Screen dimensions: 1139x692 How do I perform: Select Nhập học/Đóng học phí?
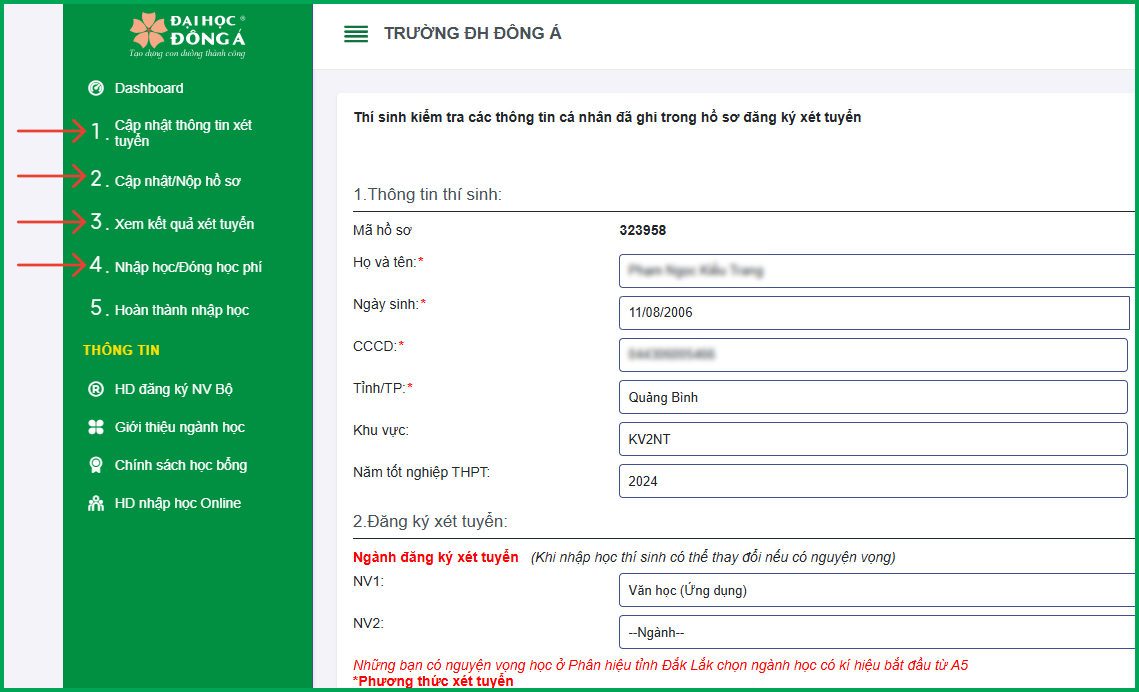(x=188, y=267)
